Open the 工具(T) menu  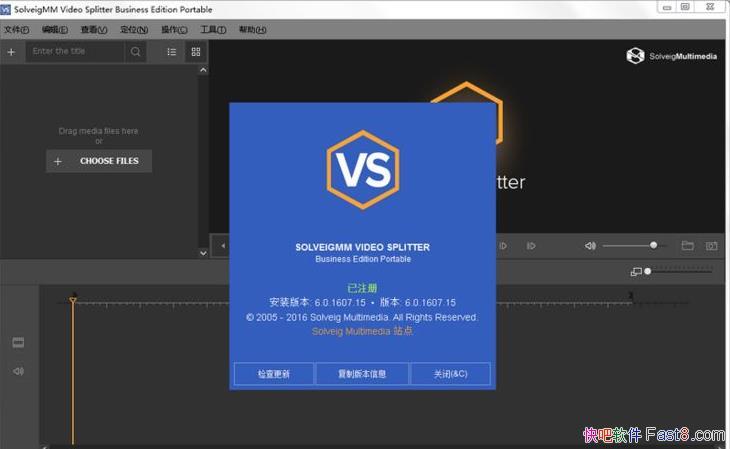[x=213, y=30]
